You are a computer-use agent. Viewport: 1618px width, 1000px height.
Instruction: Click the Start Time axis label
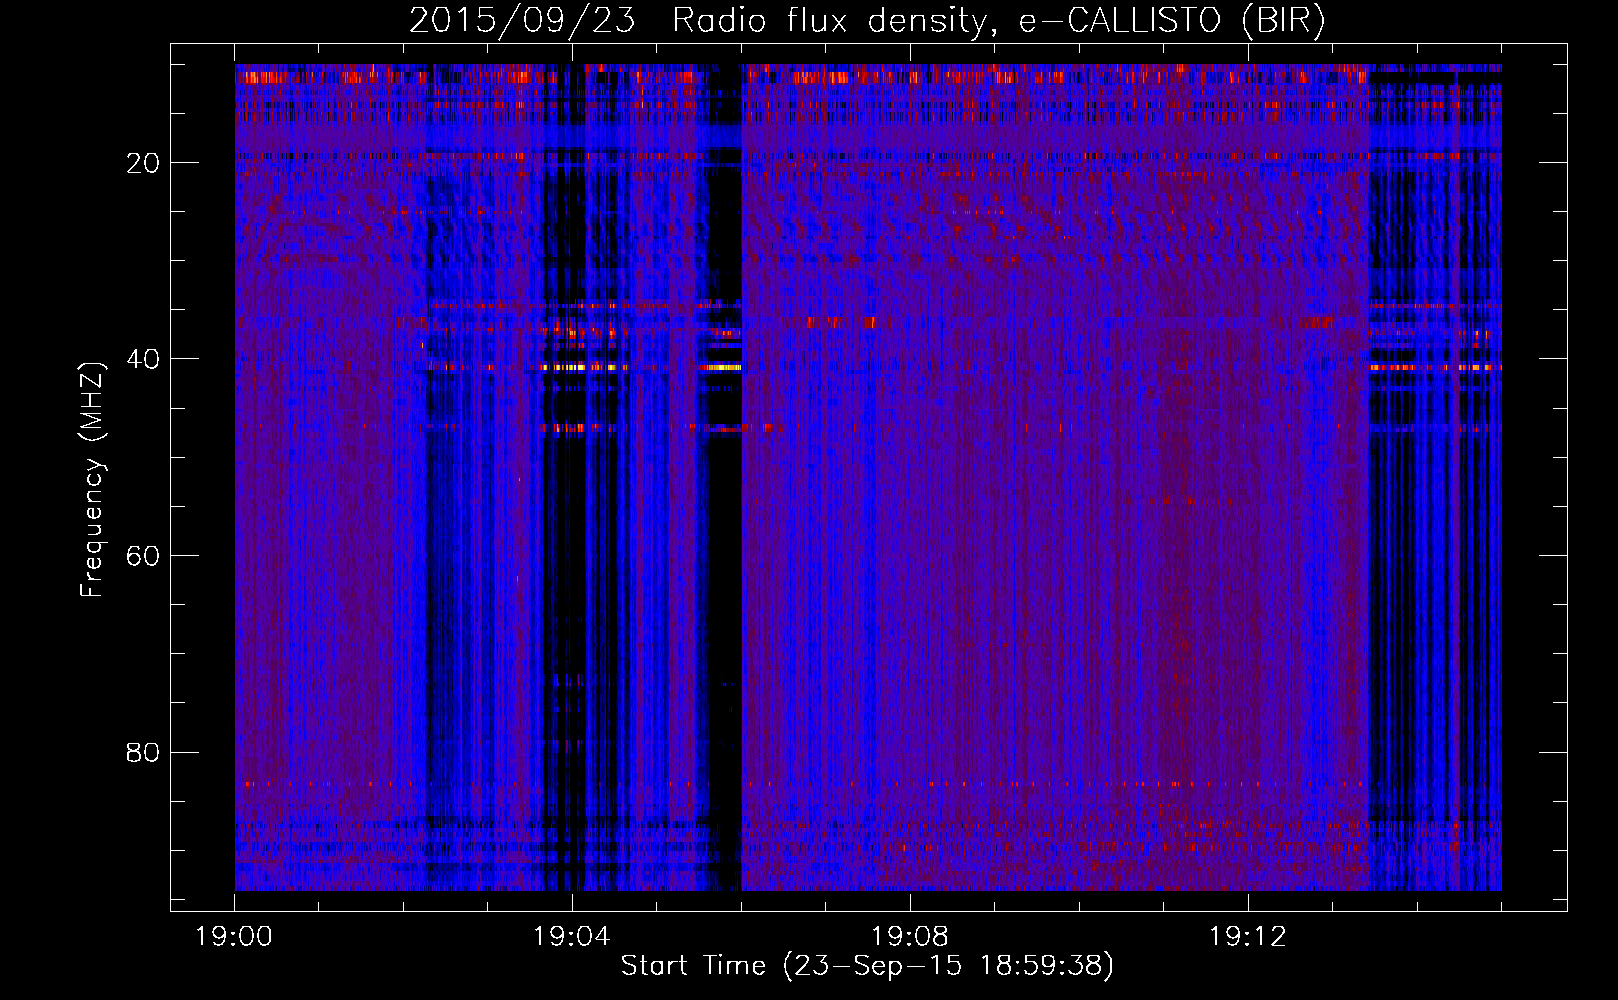pos(867,966)
